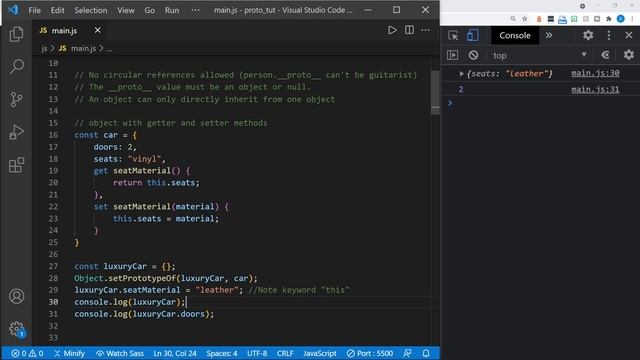The height and width of the screenshot is (360, 640).
Task: Show more DevTools tabs with the double chevron
Action: pos(549,36)
